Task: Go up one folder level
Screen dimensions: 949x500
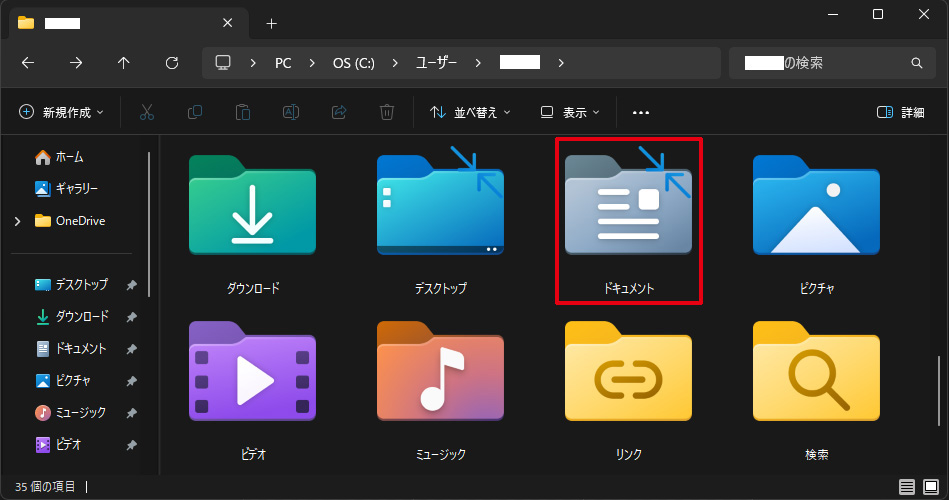Action: point(123,62)
